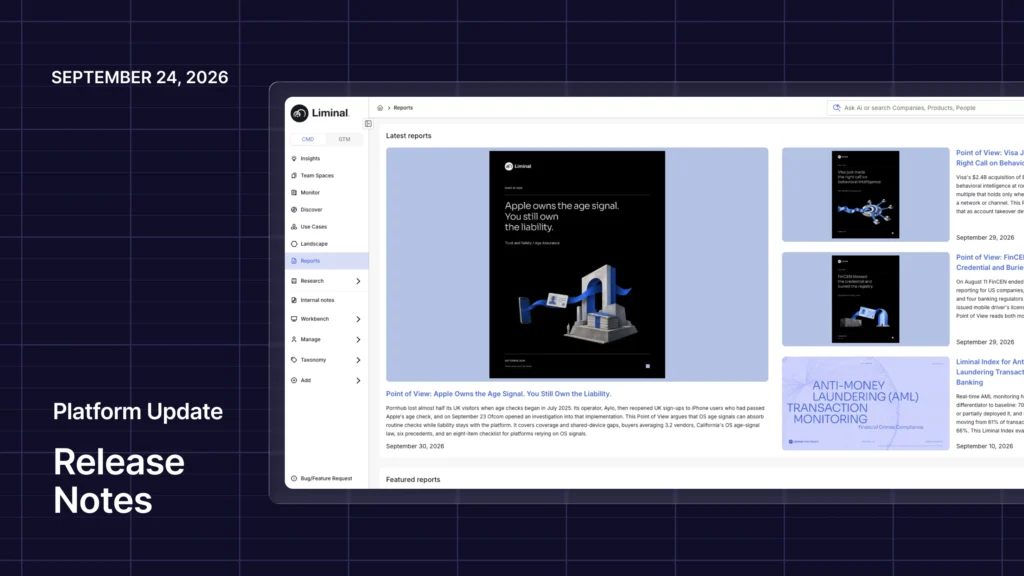Click the Internal notes icon
Image resolution: width=1024 pixels, height=576 pixels.
[x=294, y=300]
